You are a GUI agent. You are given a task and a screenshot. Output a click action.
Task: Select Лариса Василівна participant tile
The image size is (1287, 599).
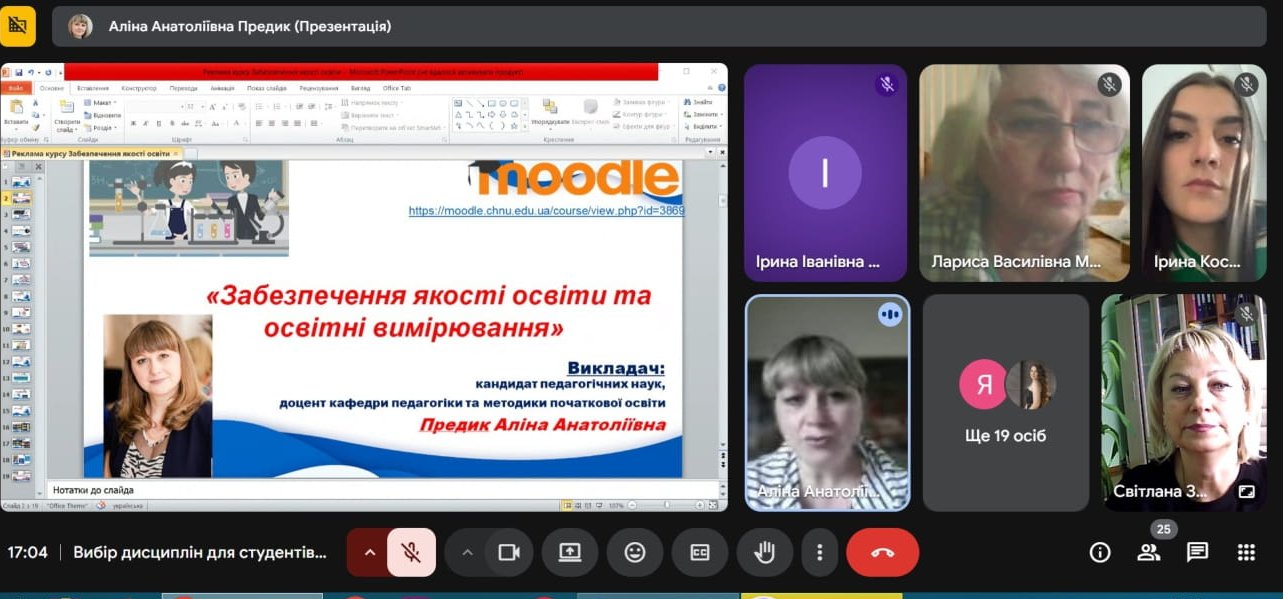click(x=1024, y=173)
